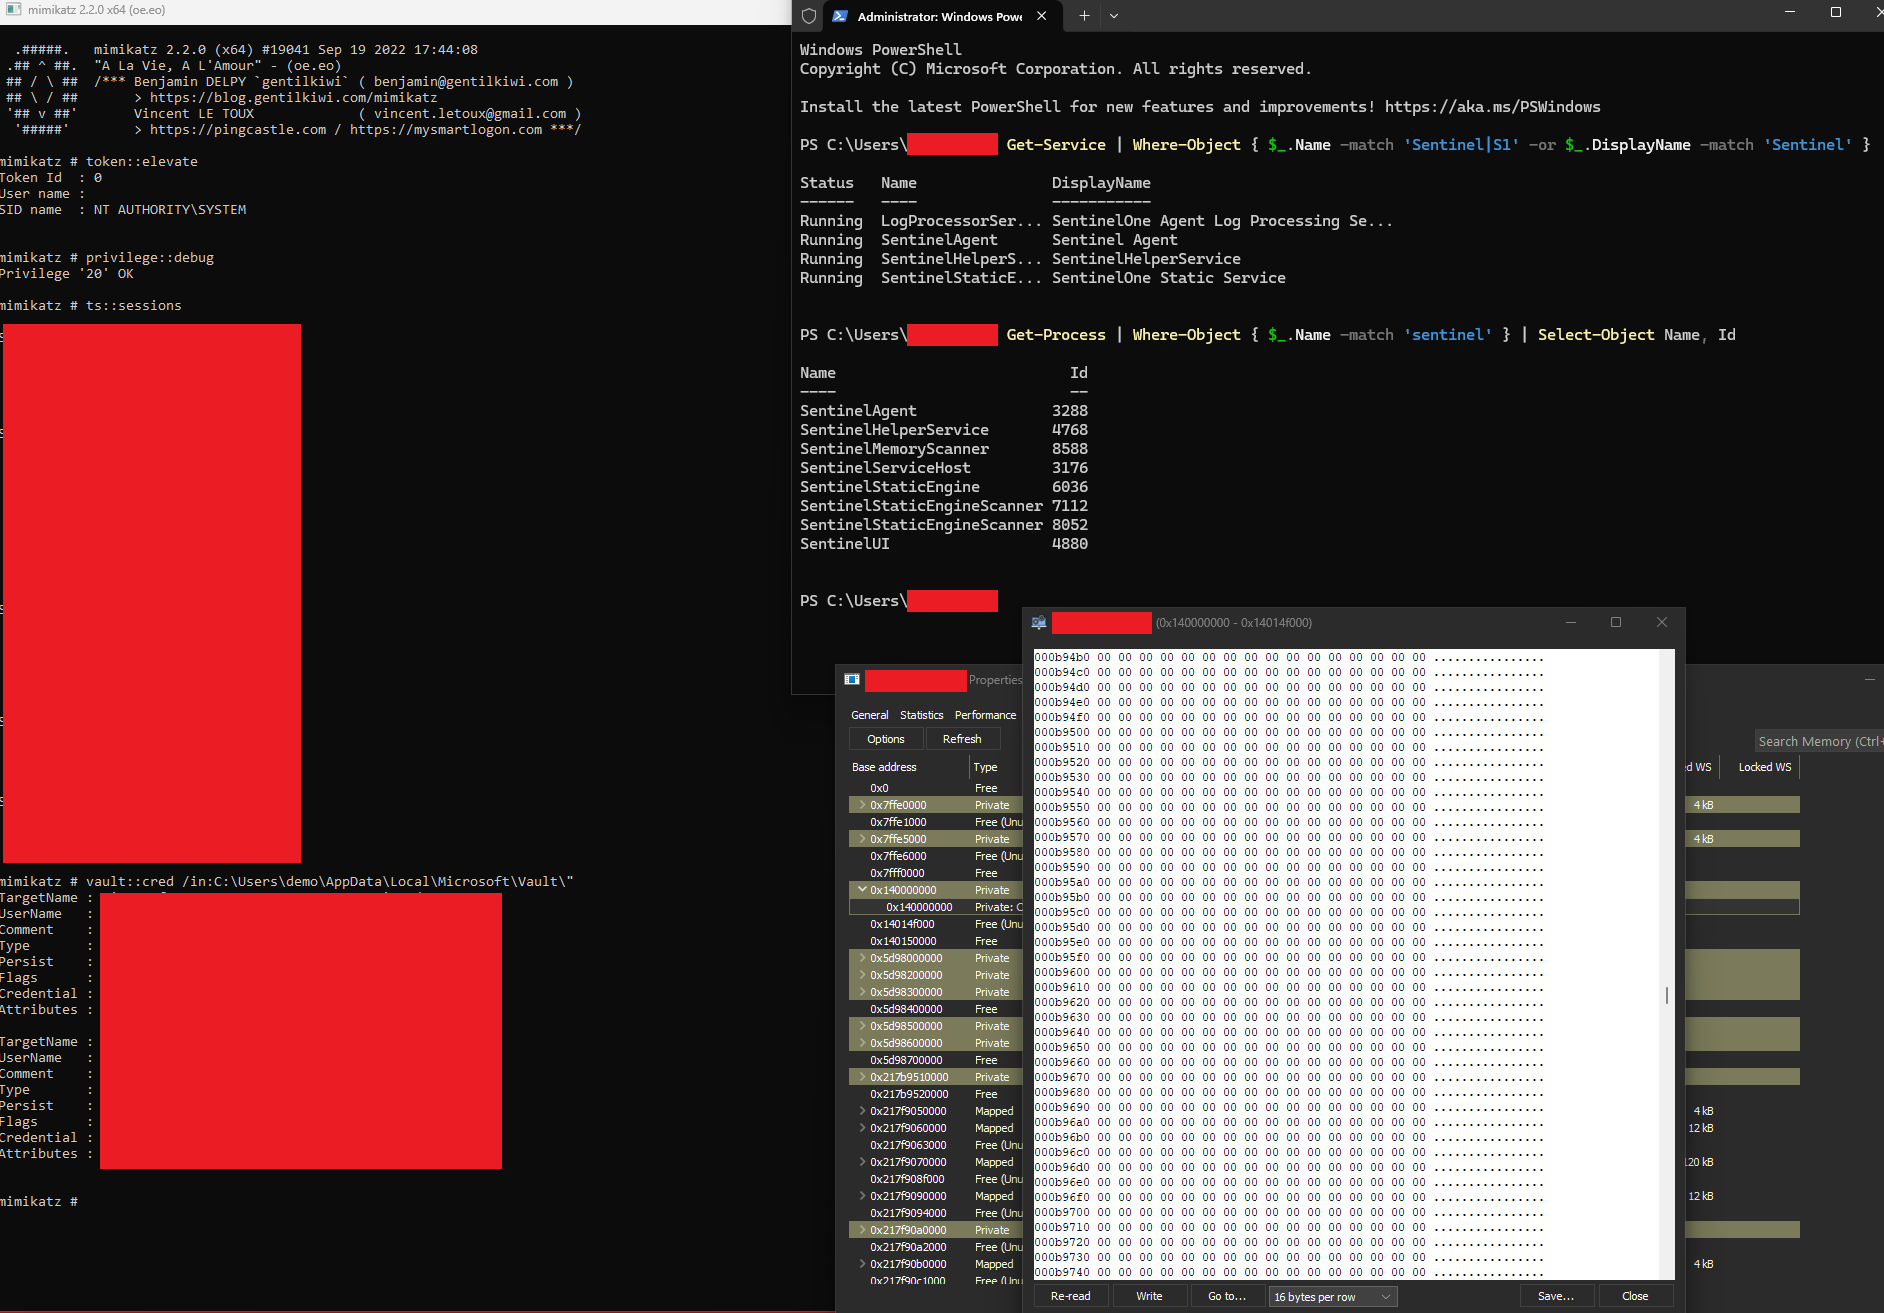This screenshot has height=1313, width=1884.
Task: Expand the 0x5d98000000 memory region
Action: click(x=863, y=958)
